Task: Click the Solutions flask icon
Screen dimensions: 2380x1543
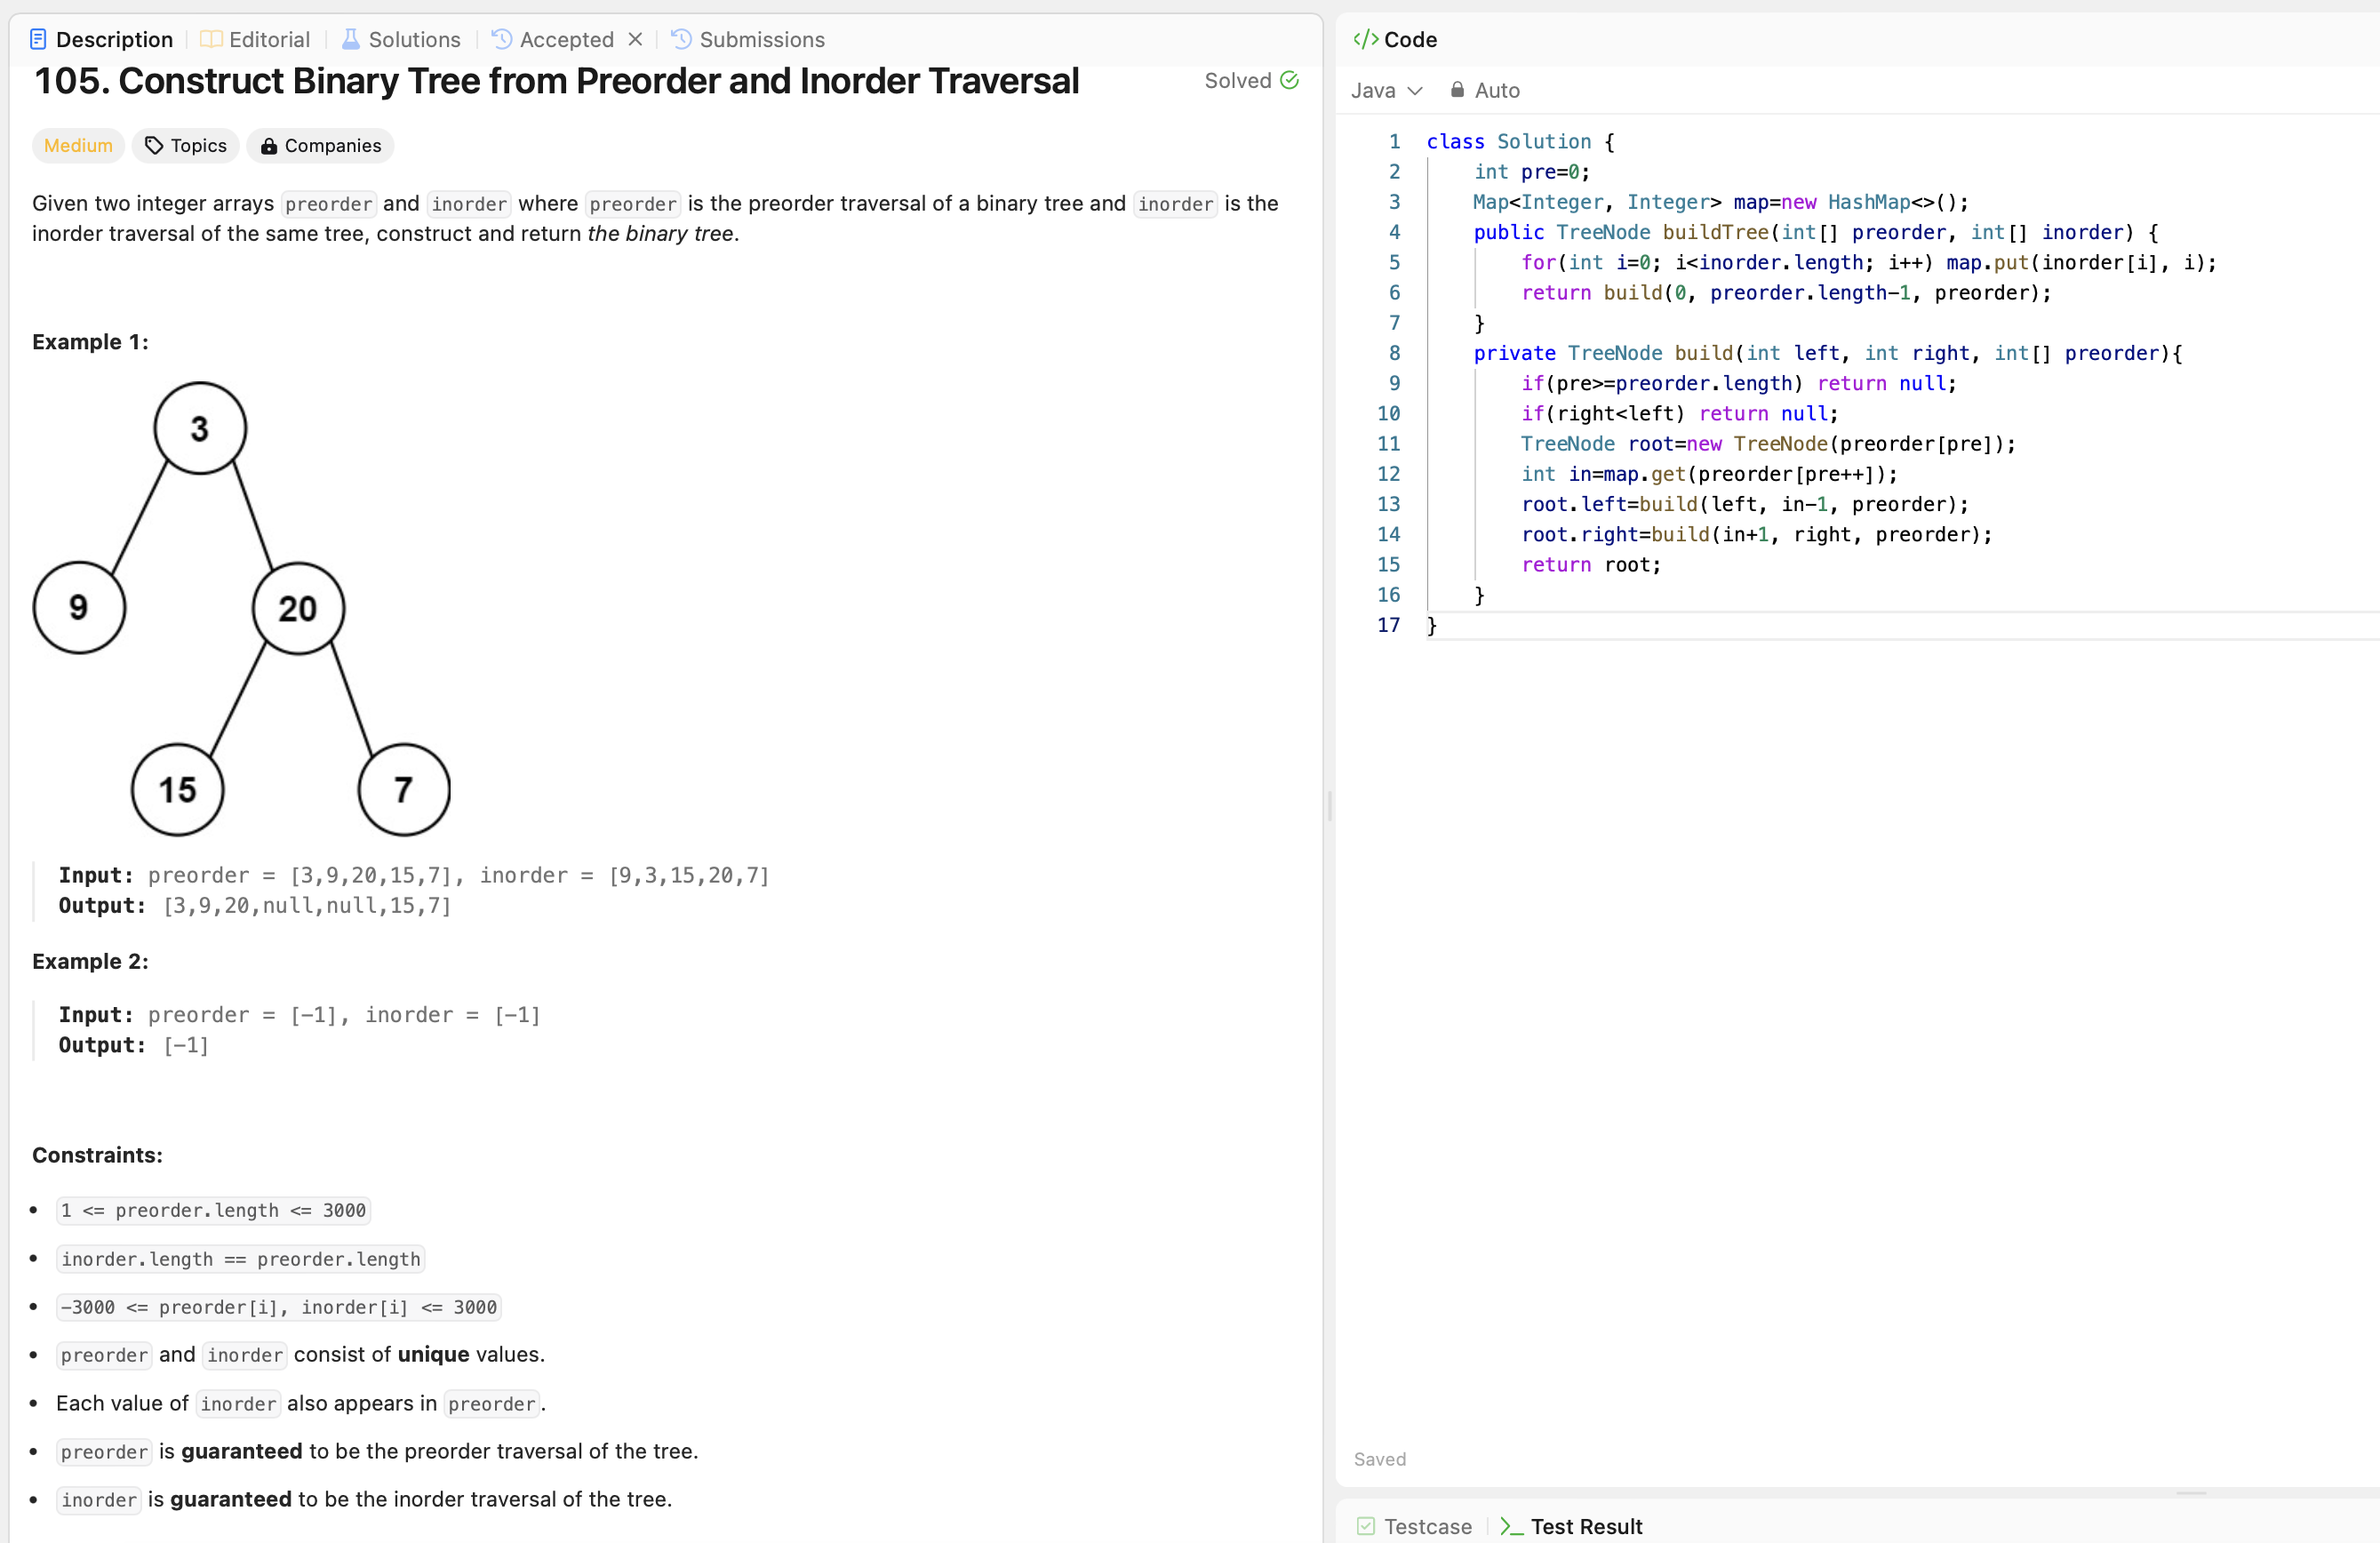Action: [350, 39]
